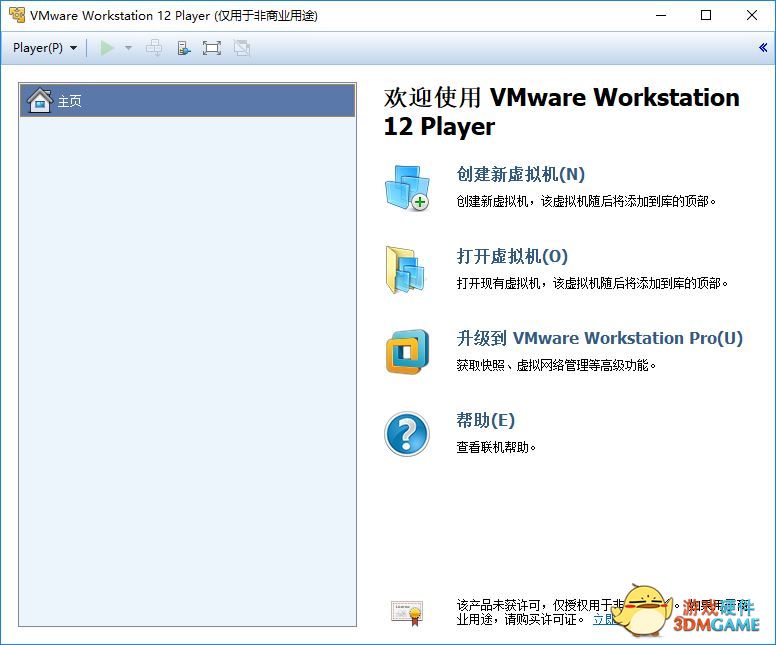
Task: Click the Unity mode toolbar icon
Action: tap(242, 48)
